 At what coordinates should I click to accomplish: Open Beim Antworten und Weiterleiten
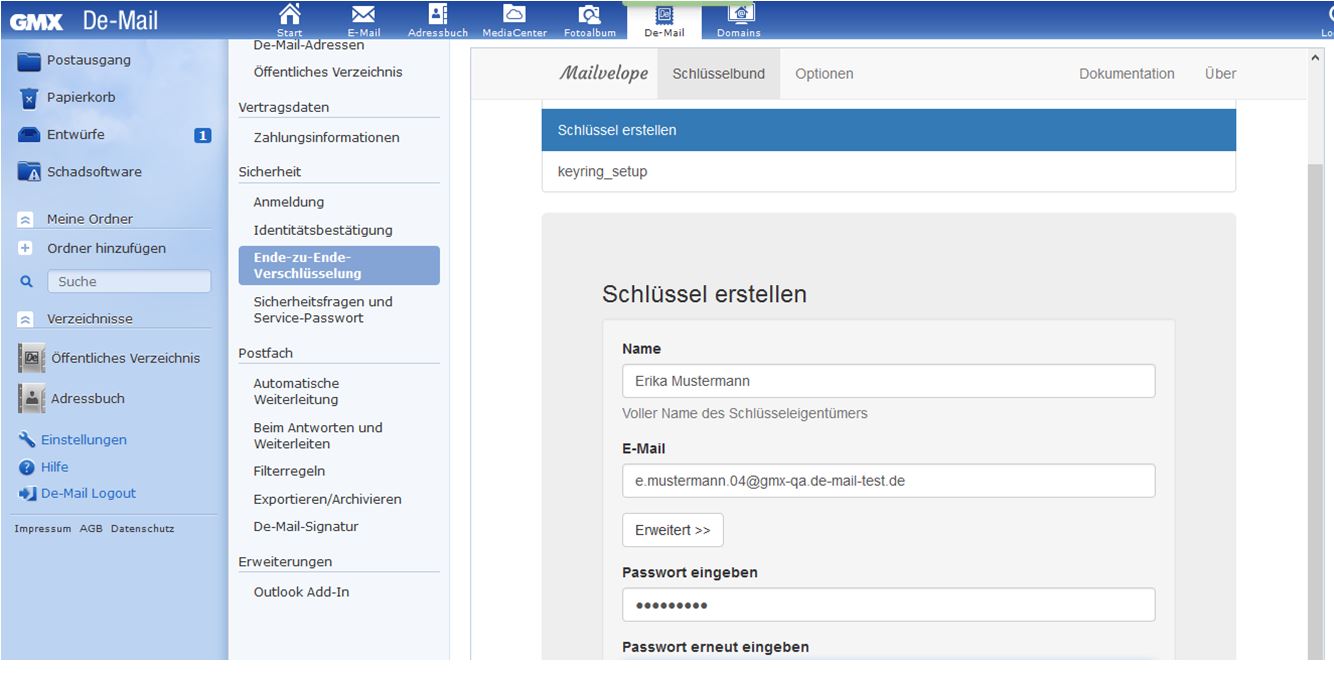pyautogui.click(x=318, y=435)
